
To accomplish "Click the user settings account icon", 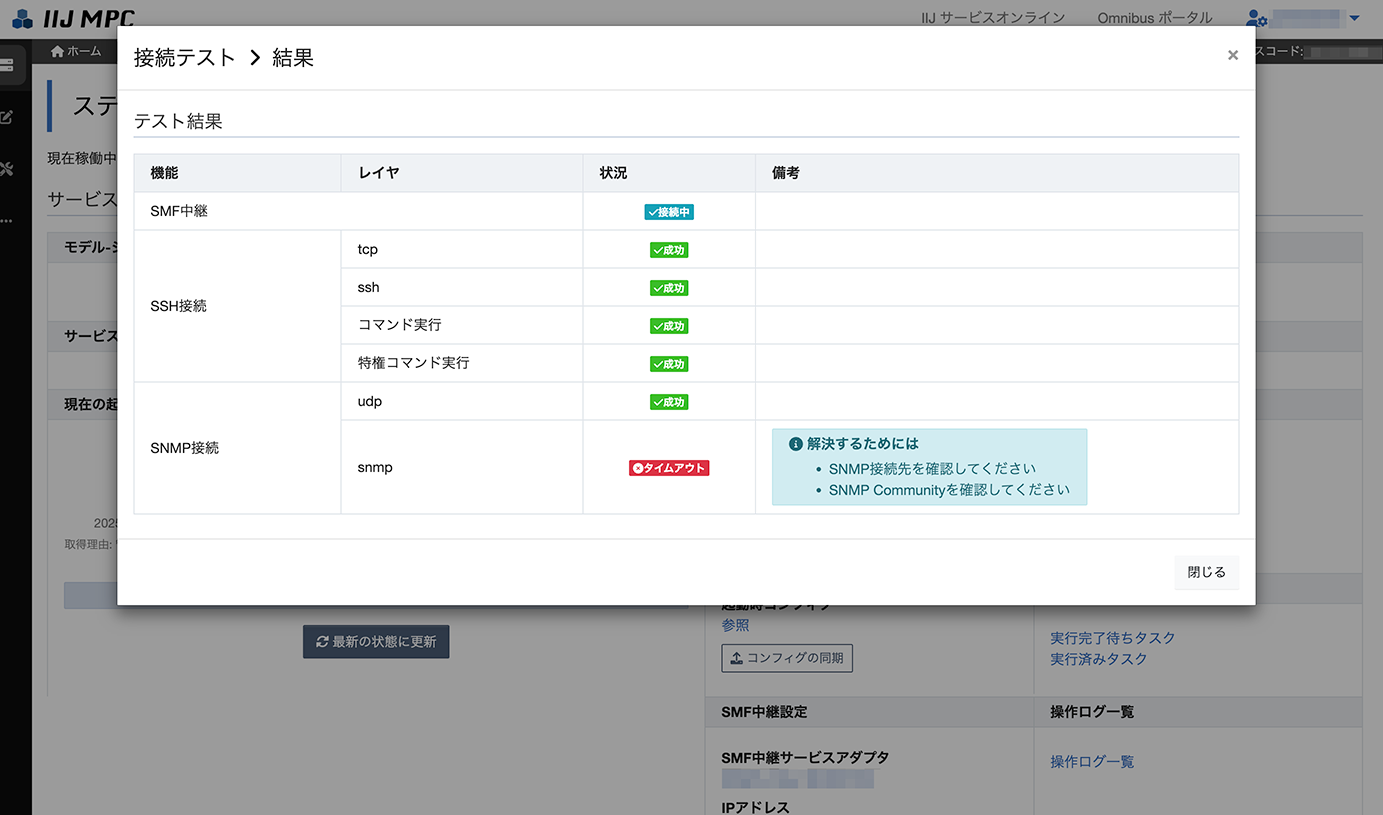I will pyautogui.click(x=1256, y=18).
